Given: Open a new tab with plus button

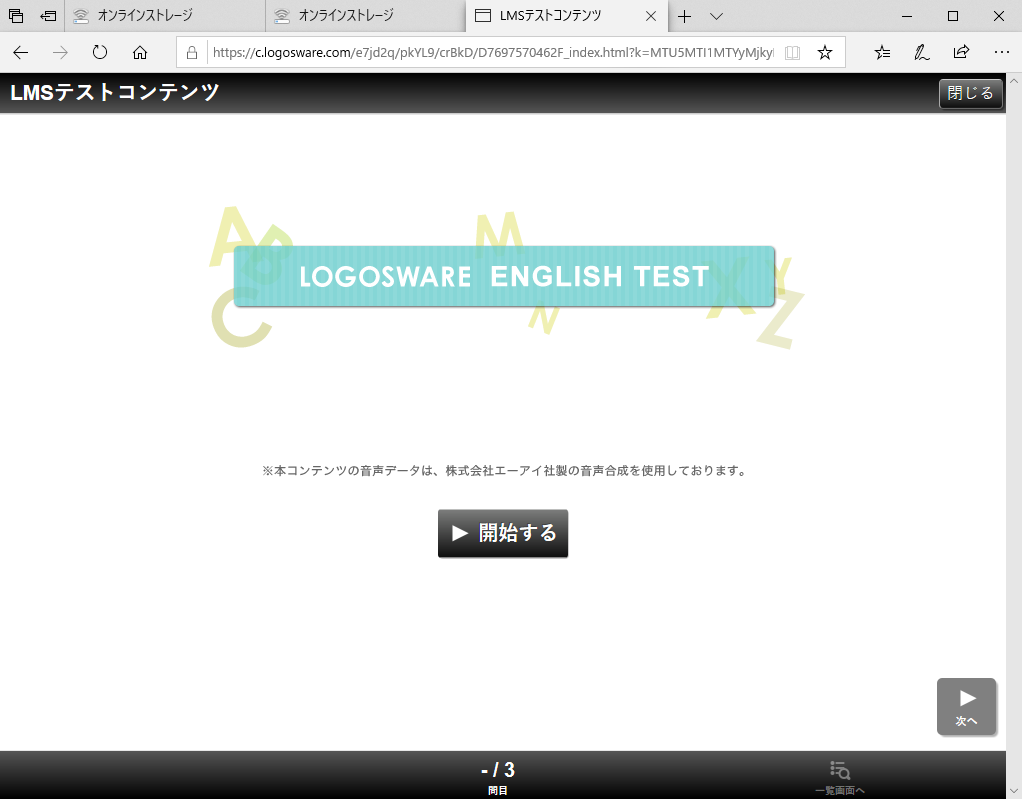Looking at the screenshot, I should (x=684, y=16).
